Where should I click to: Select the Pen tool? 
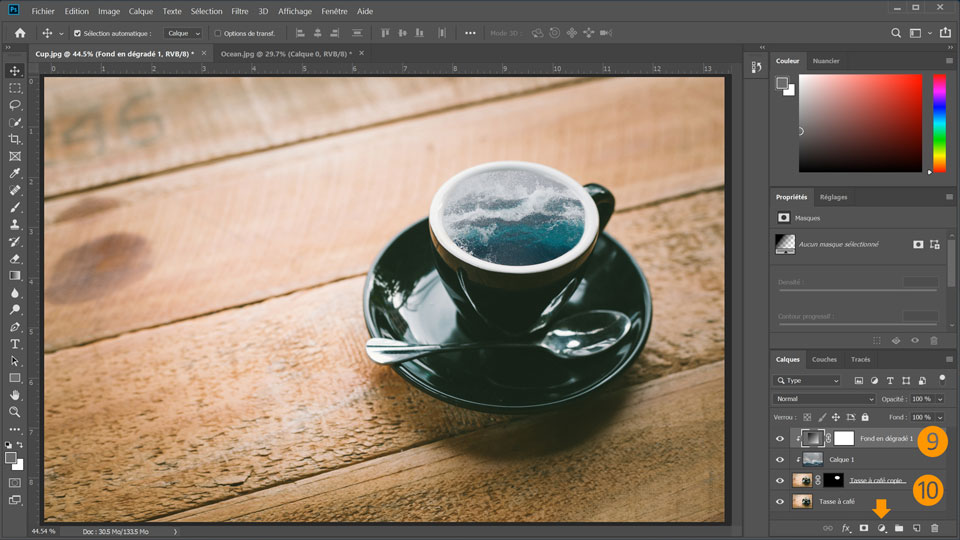pos(15,327)
